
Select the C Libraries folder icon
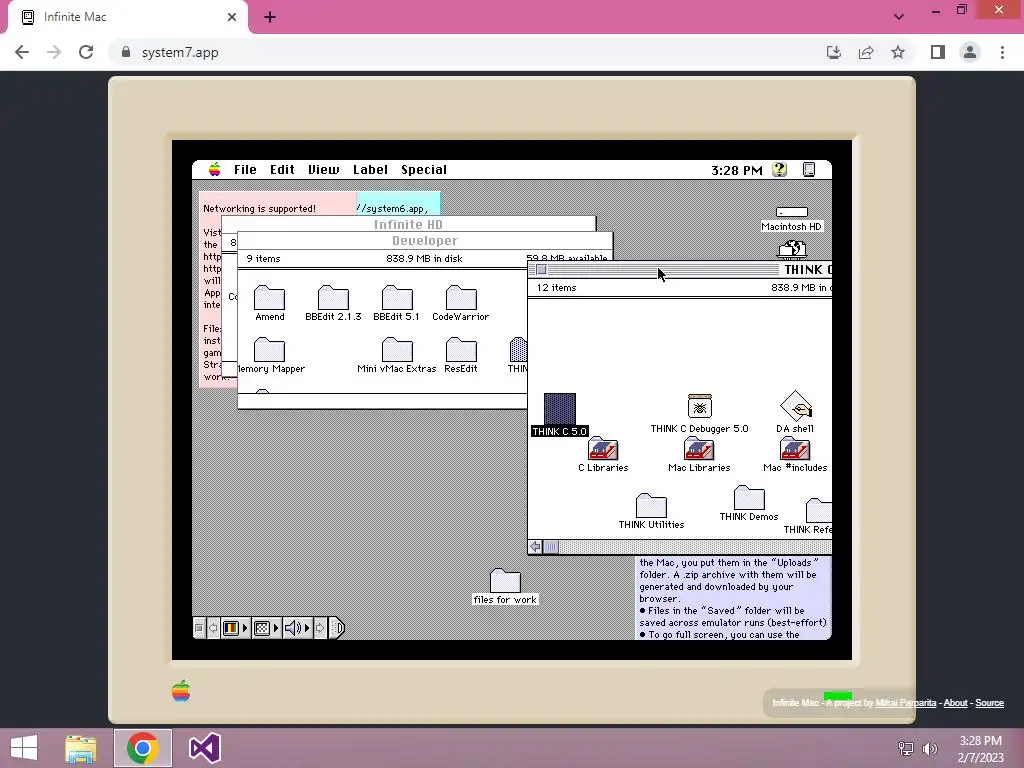[x=603, y=449]
